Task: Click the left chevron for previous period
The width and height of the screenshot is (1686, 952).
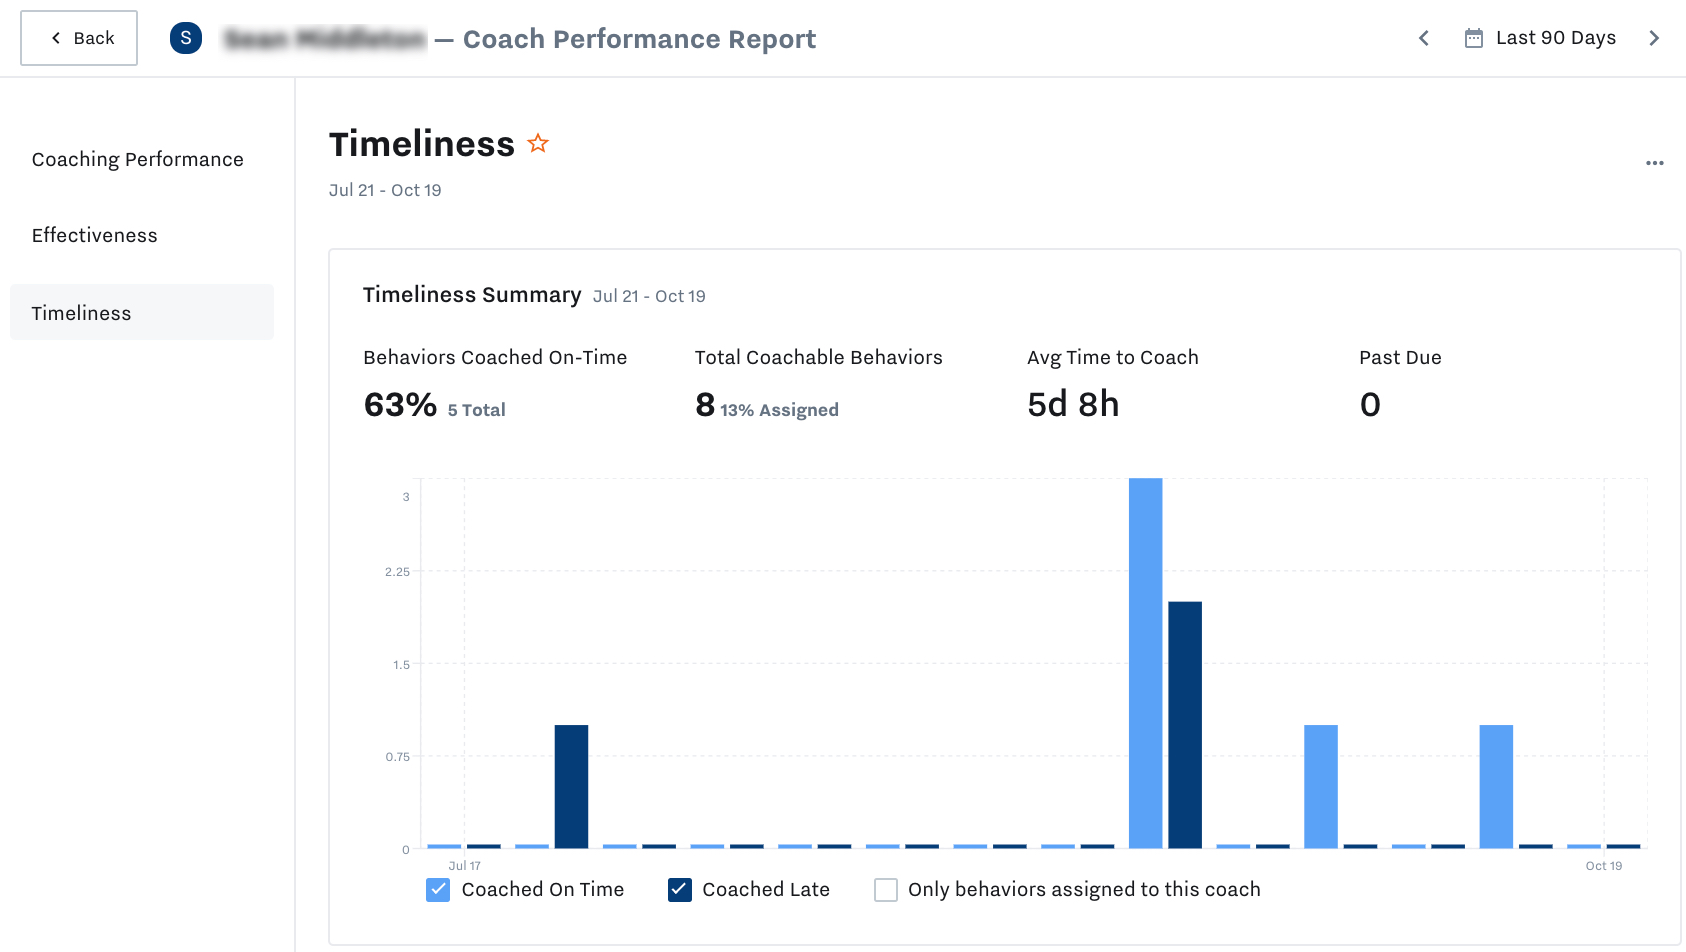Action: click(x=1423, y=38)
